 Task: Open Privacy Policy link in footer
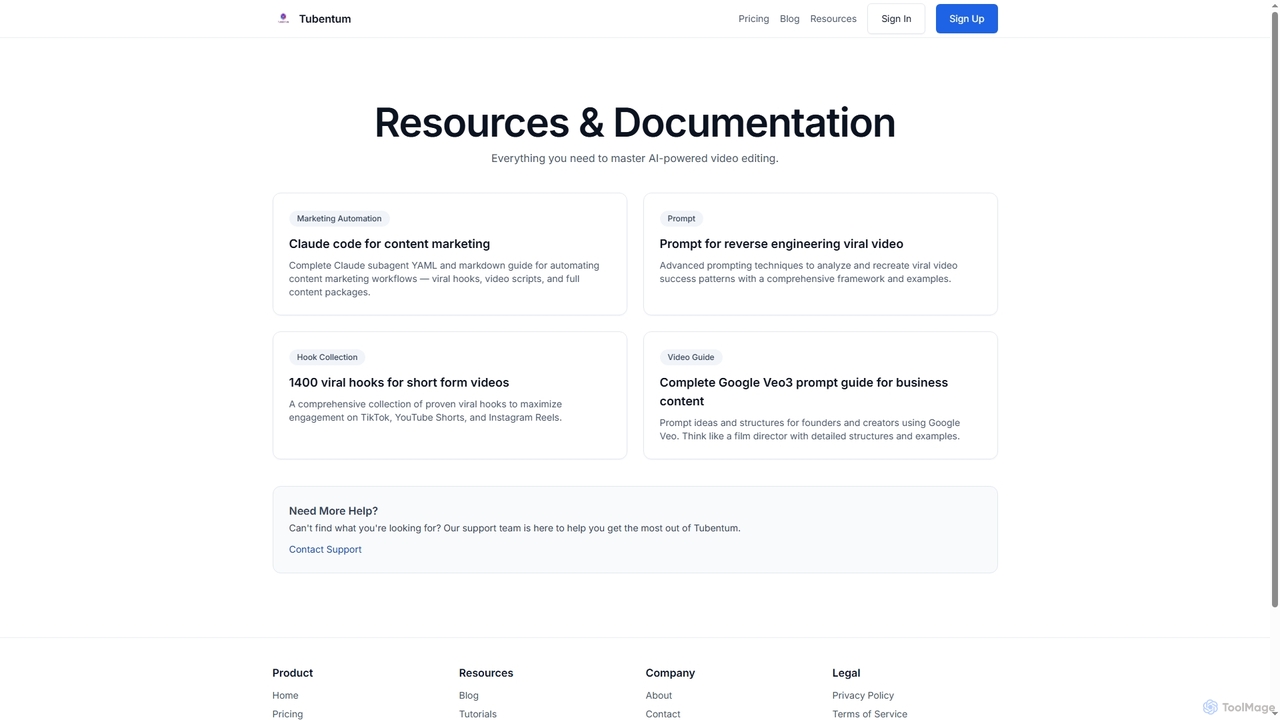863,696
